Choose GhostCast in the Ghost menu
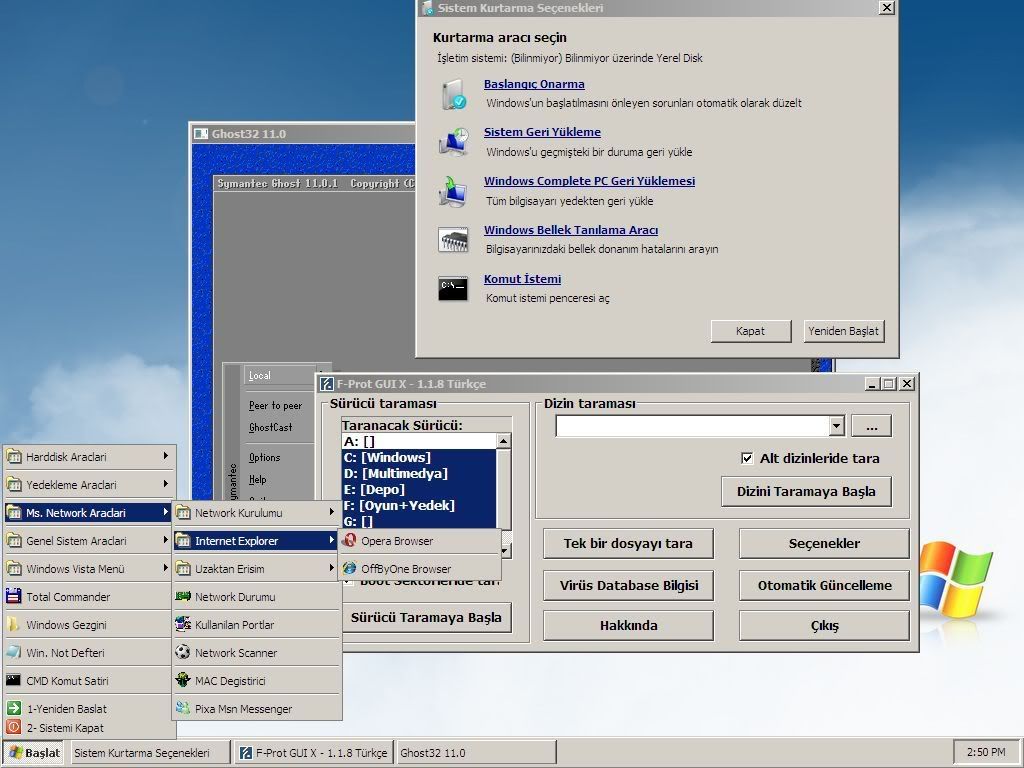Screen dimensions: 1024x768 (270, 427)
